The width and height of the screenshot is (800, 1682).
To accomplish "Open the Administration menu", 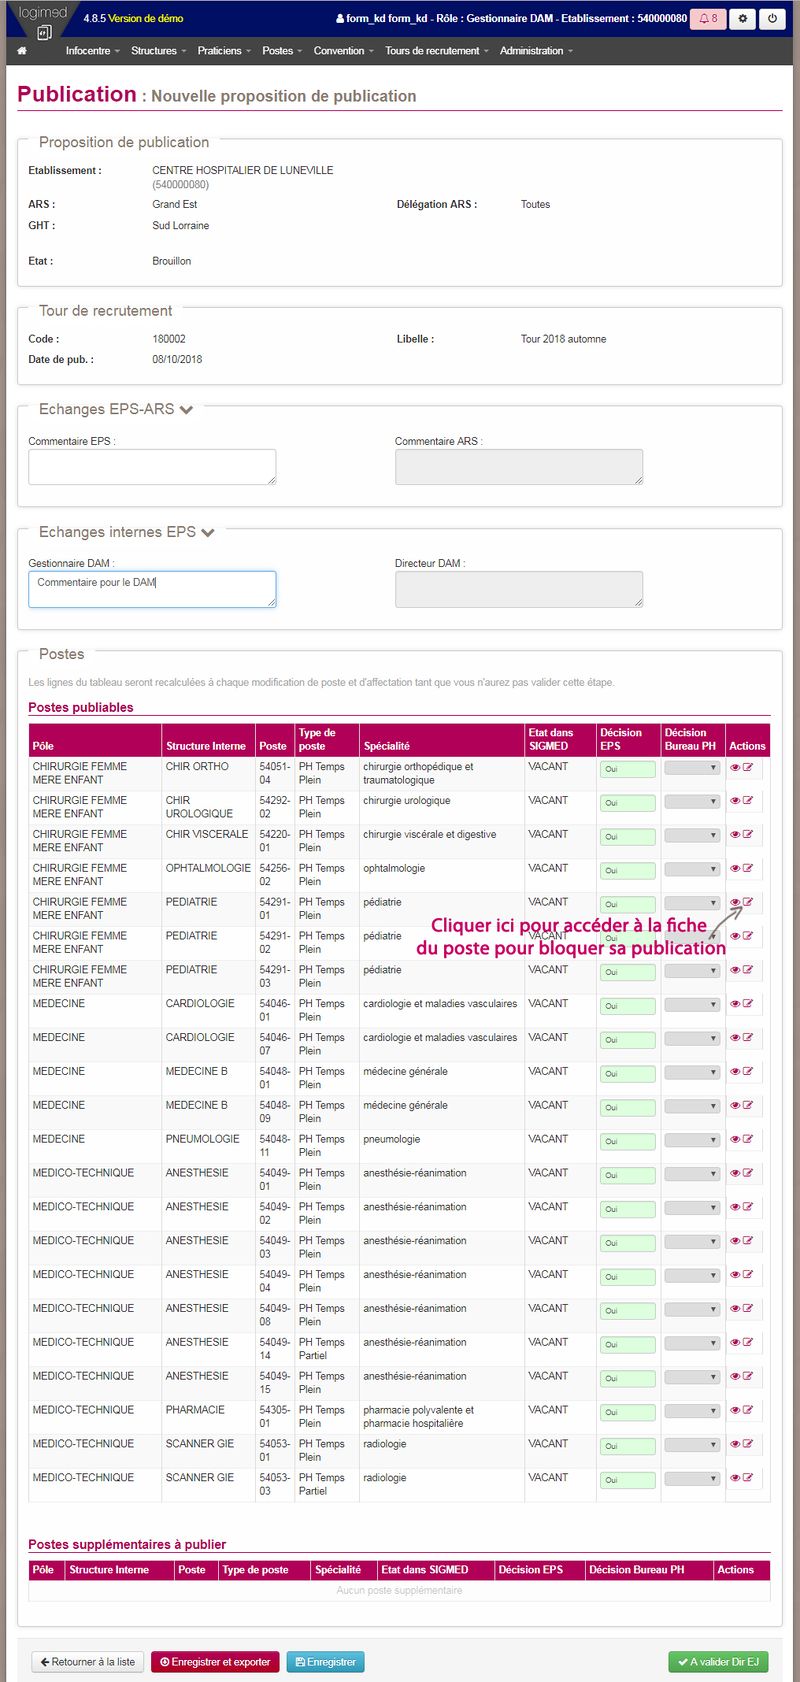I will click(536, 51).
